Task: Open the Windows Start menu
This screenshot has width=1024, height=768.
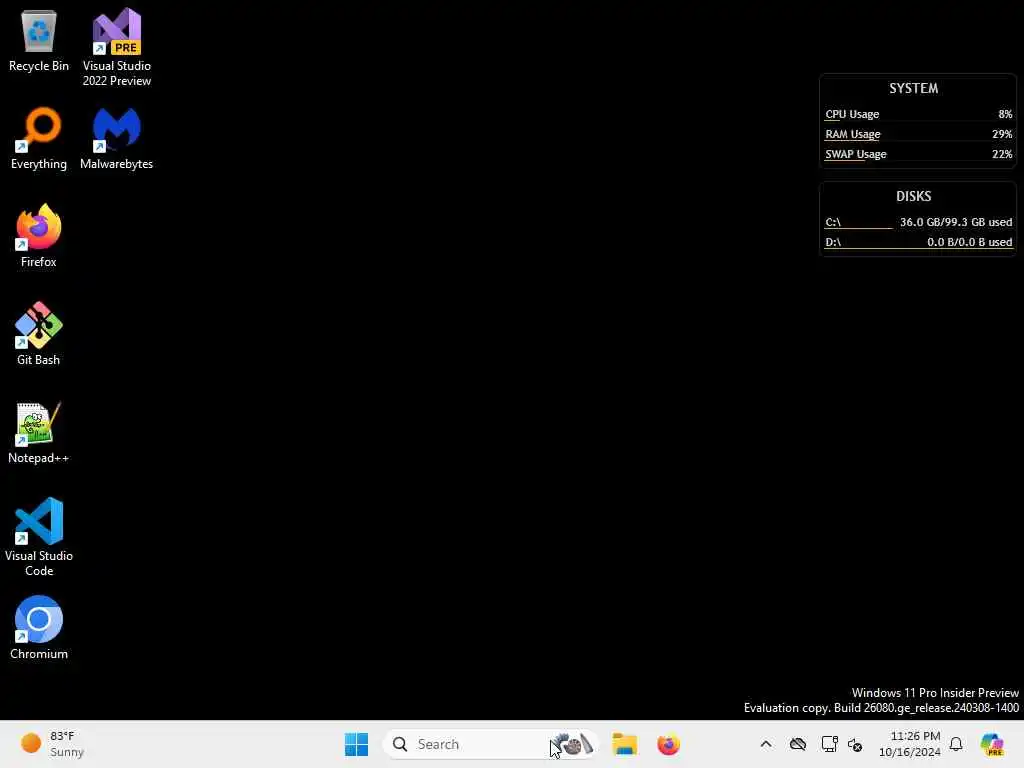Action: tap(357, 744)
